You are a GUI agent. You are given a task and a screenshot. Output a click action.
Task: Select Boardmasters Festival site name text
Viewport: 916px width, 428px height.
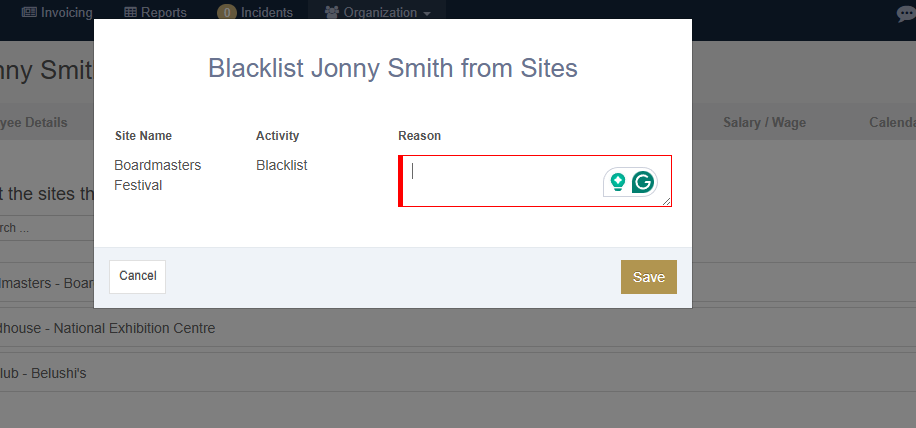coord(157,175)
